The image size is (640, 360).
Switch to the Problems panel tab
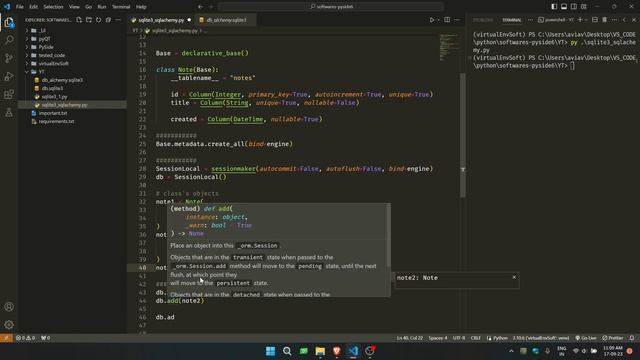pyautogui.click(x=483, y=20)
